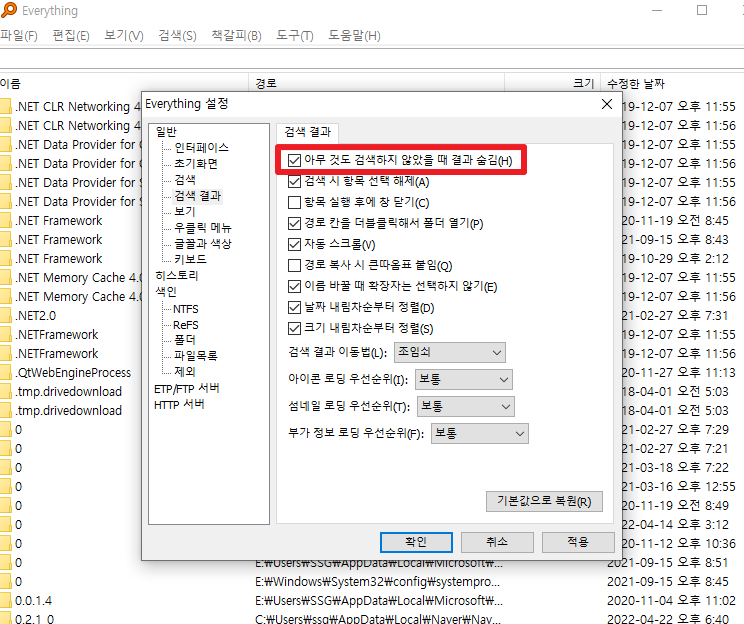Select 키보드 in settings tree
Viewport: 744px width, 624px height.
point(190,260)
